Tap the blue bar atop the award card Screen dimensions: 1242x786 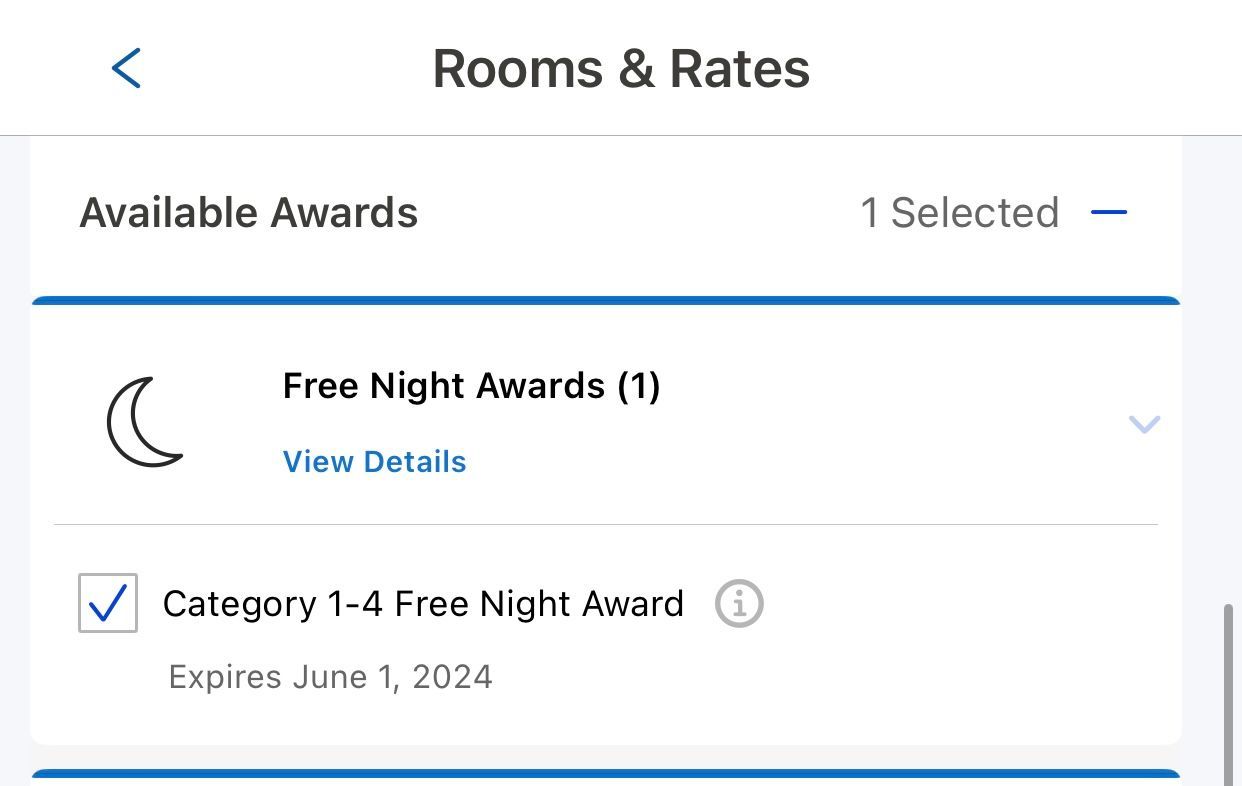coord(606,300)
